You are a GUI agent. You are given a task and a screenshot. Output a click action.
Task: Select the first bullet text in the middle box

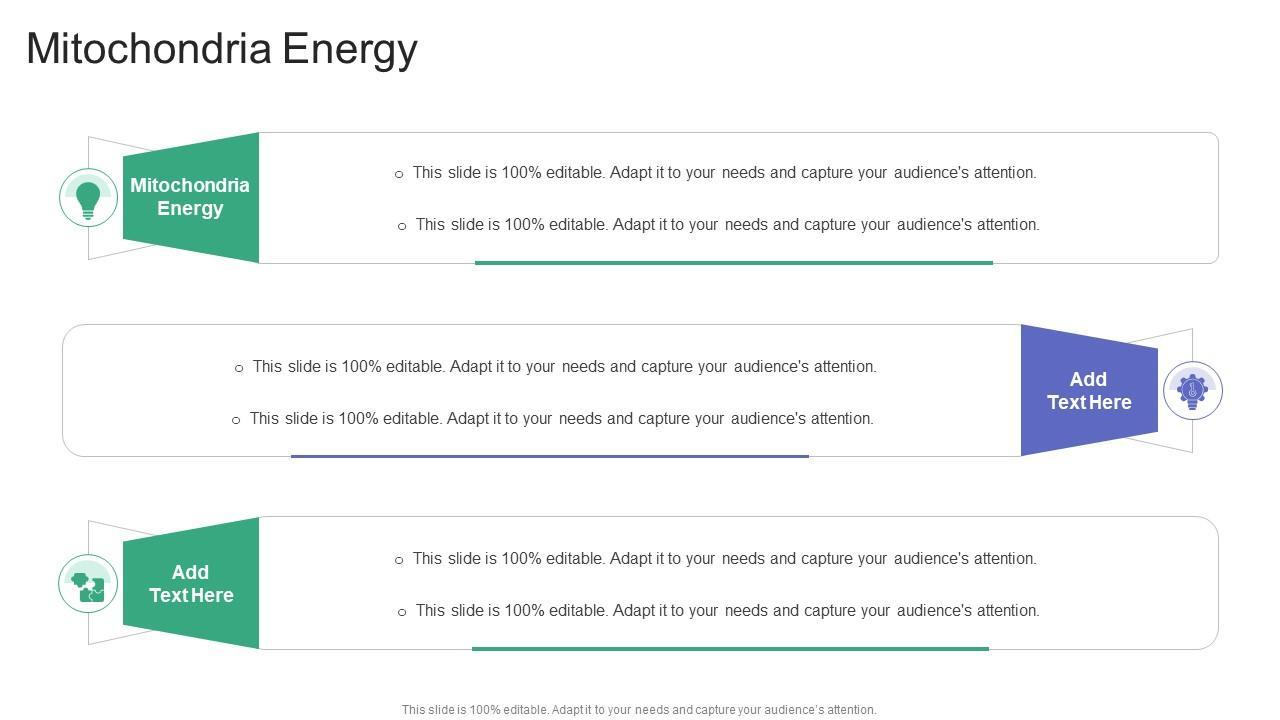(564, 367)
